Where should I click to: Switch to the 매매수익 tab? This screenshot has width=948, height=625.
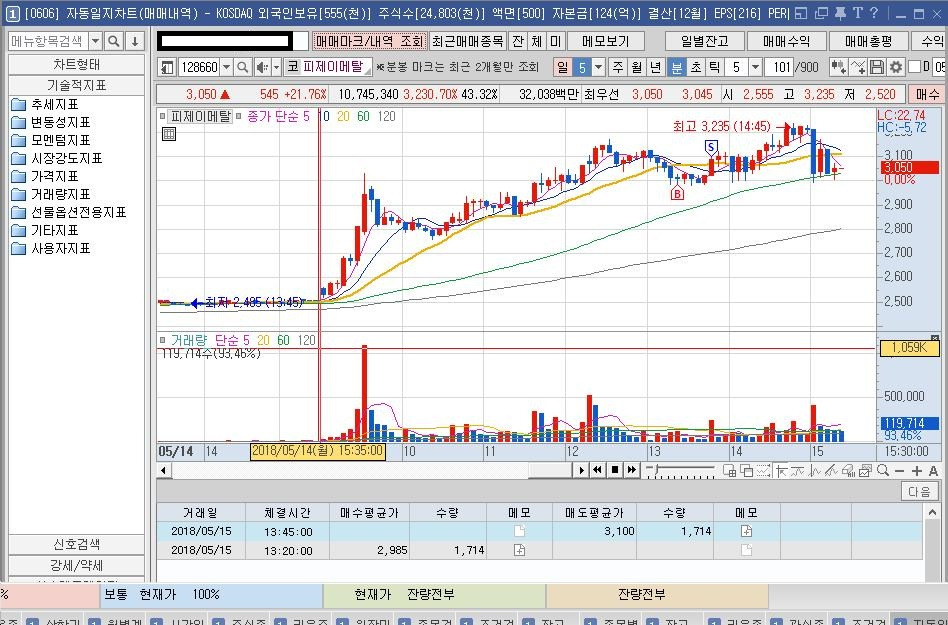786,41
